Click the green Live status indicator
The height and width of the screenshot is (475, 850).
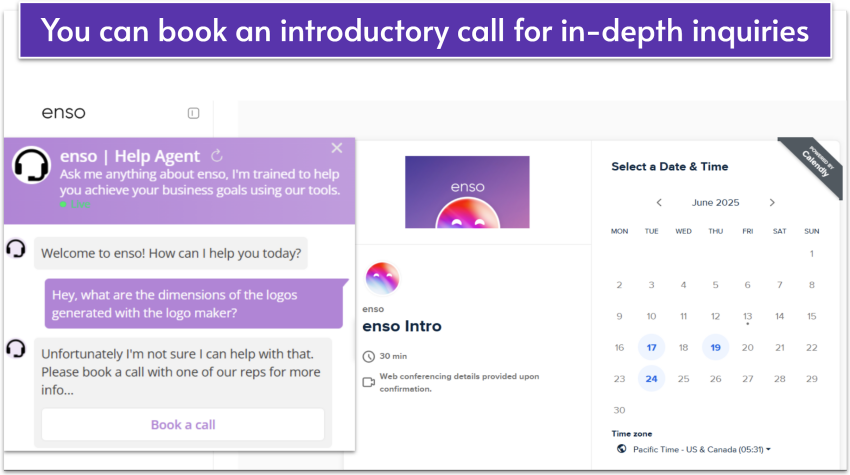click(x=75, y=204)
